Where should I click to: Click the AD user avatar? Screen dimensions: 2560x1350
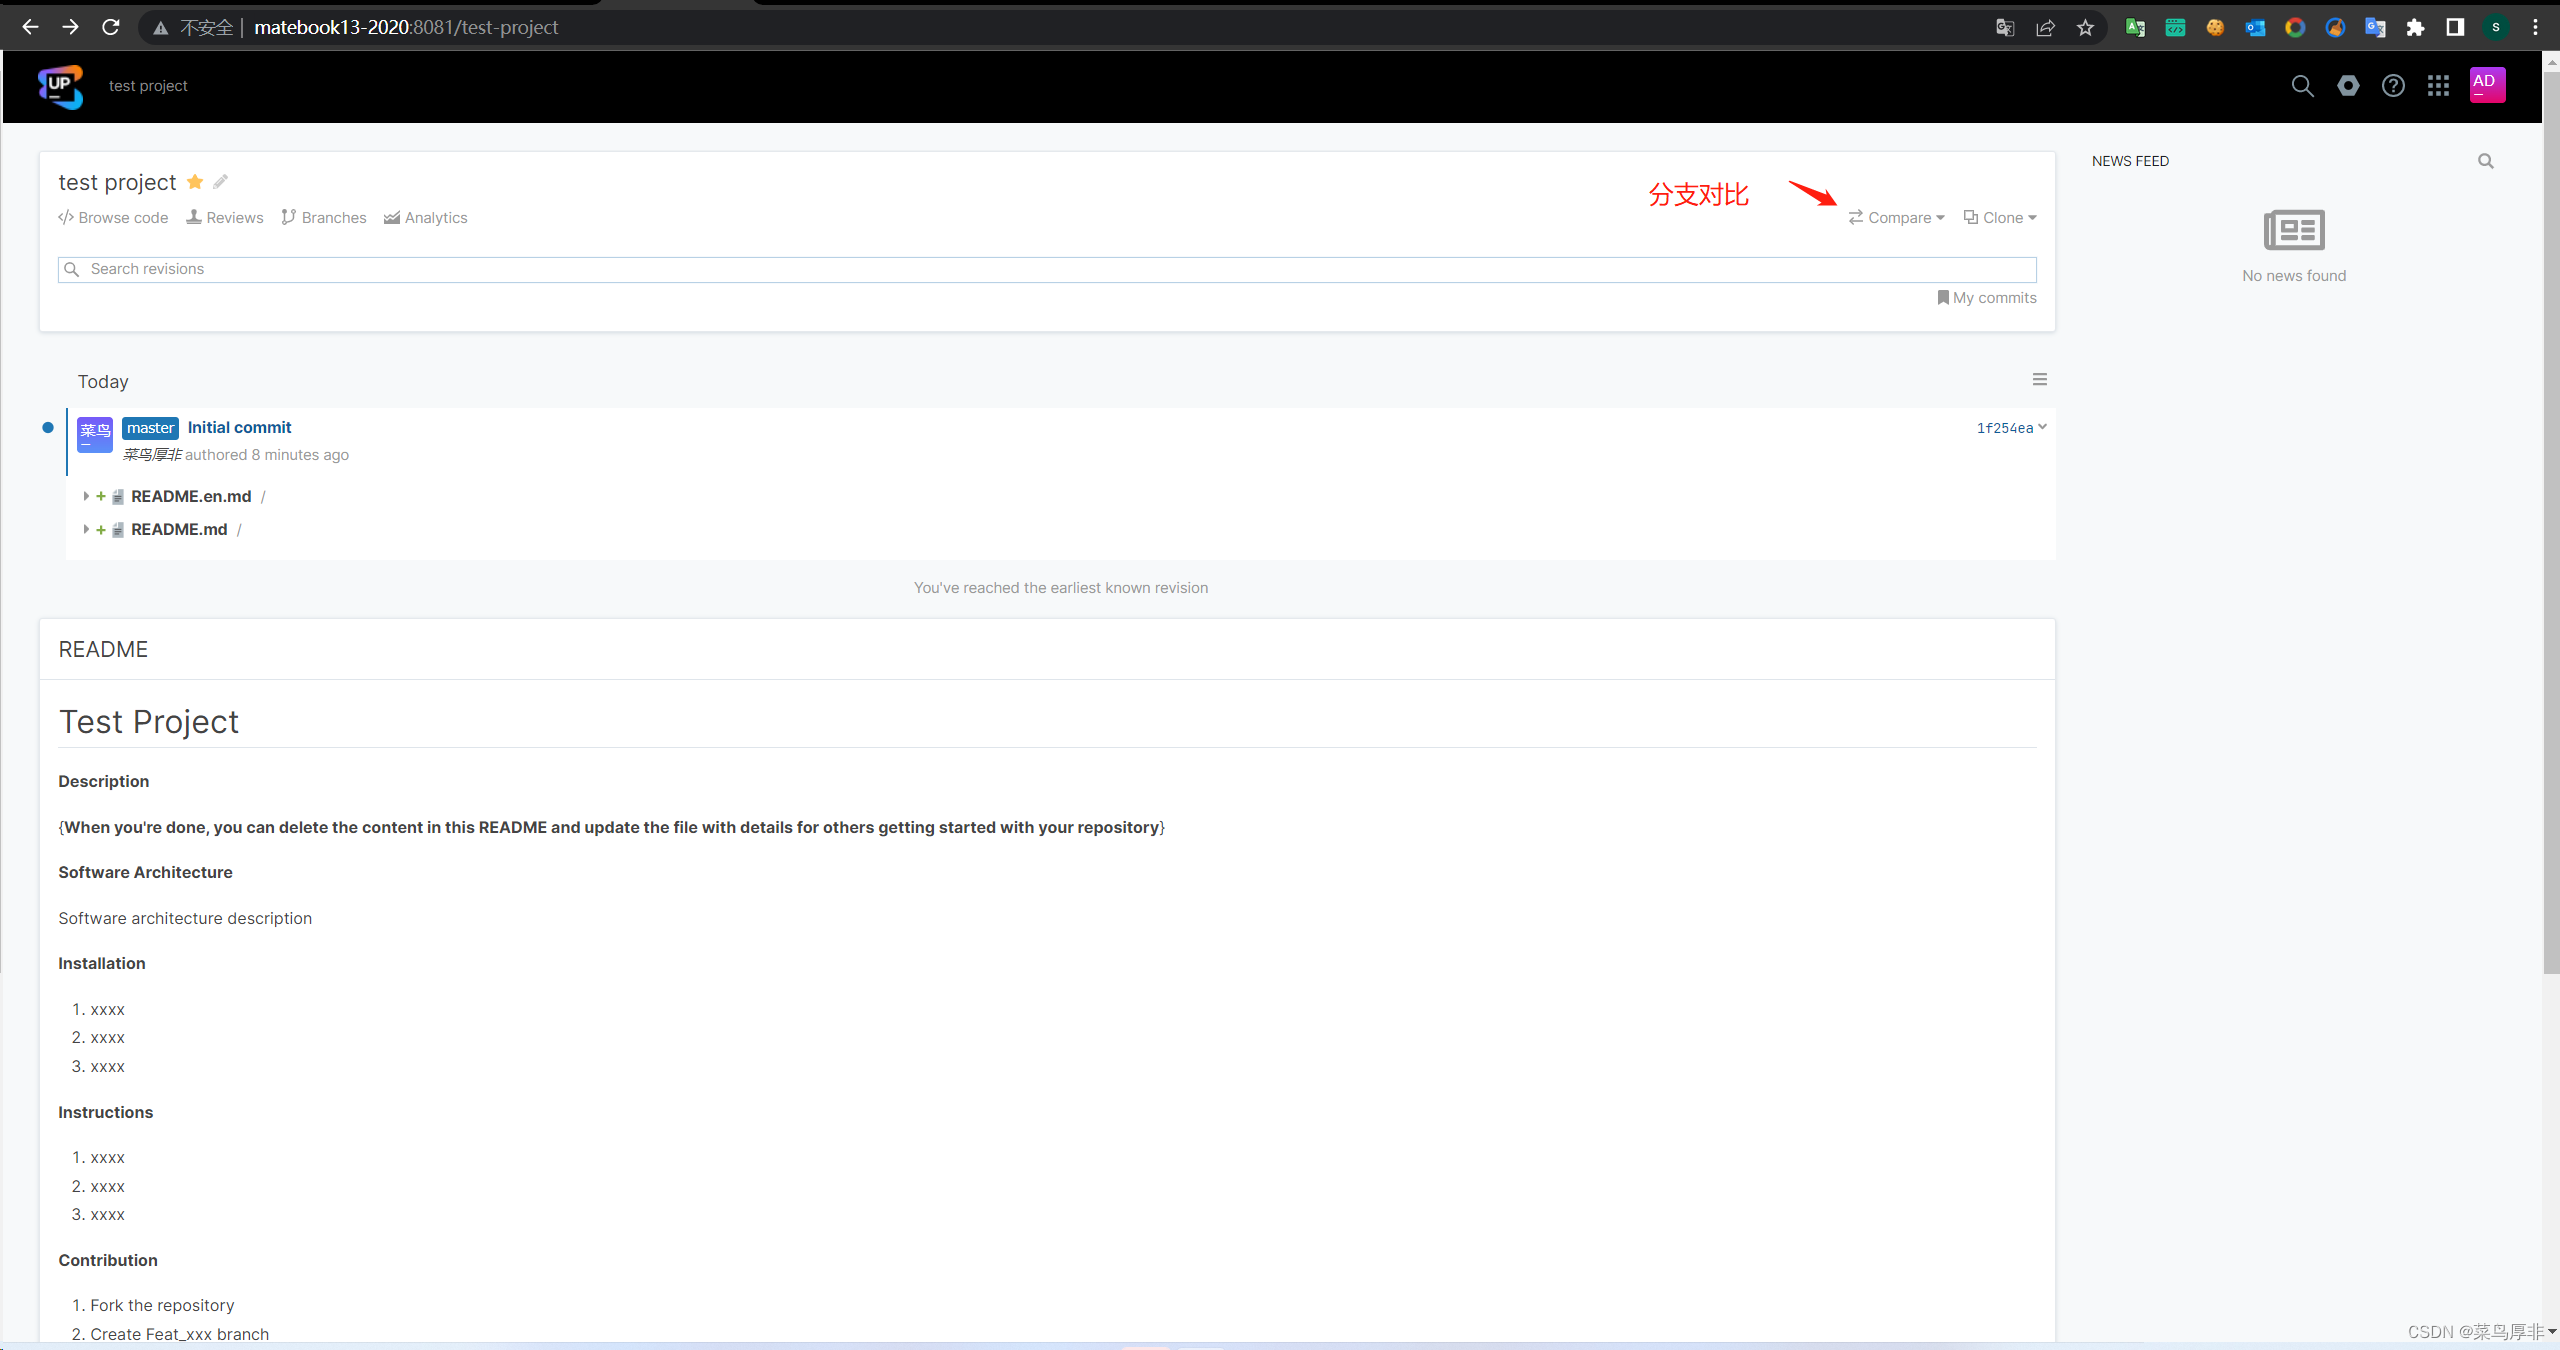[2487, 85]
